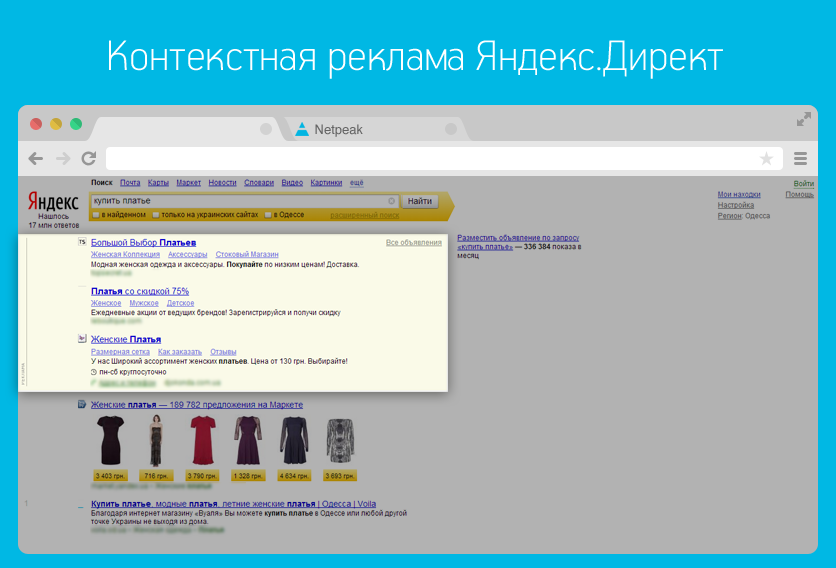Open ad title Женские Платья
Viewport: 836px width, 568px height.
126,339
